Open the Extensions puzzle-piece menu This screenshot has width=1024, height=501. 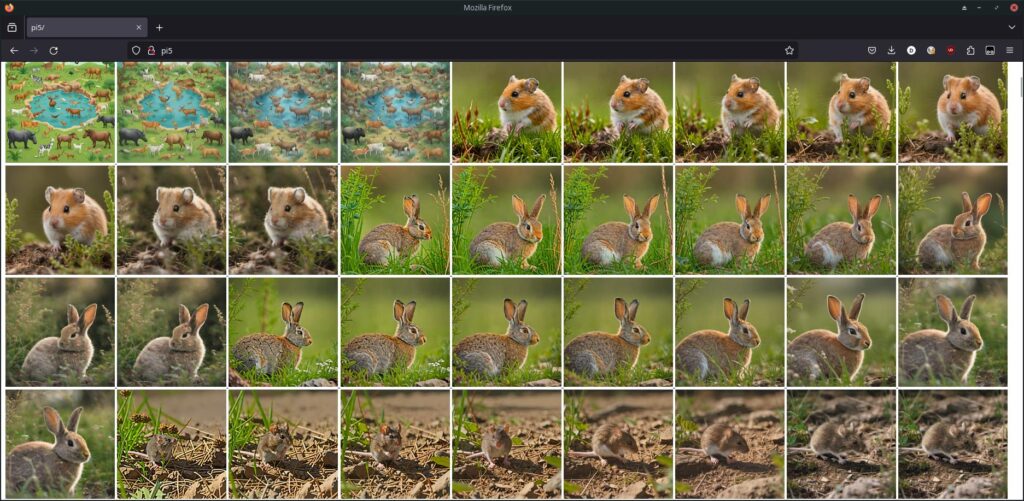(970, 50)
